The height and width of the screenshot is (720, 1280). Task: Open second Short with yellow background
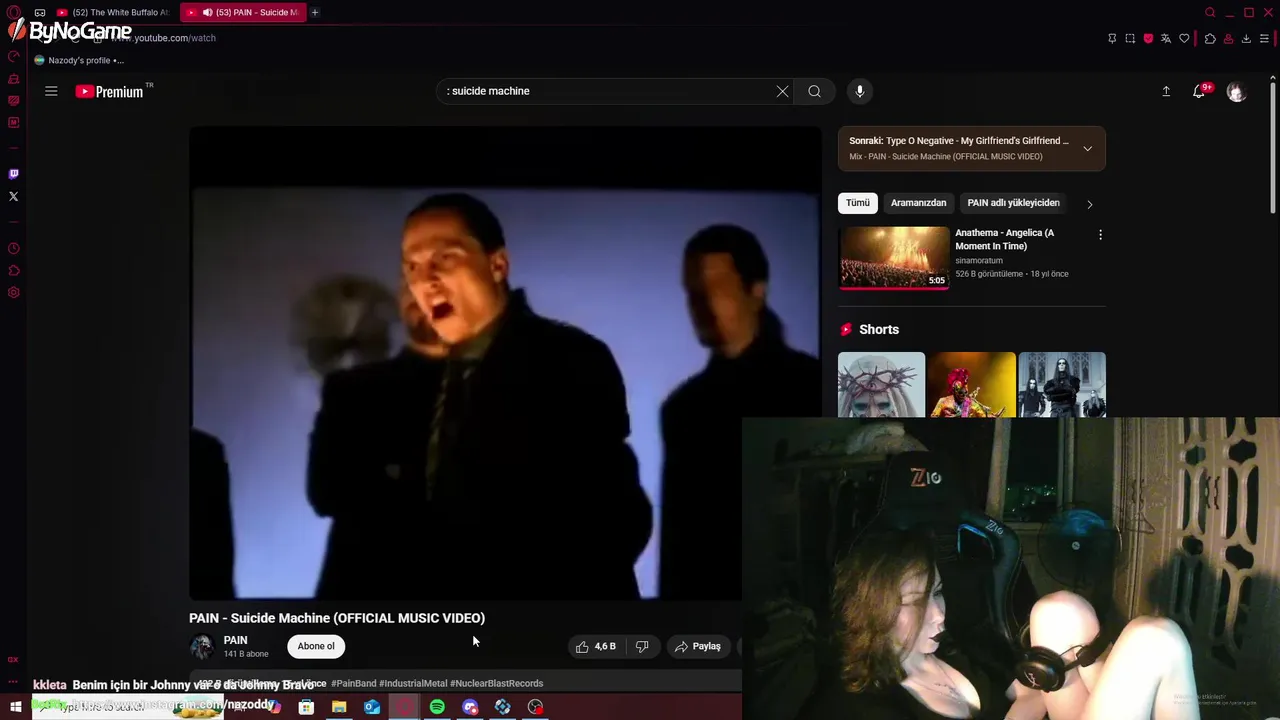[x=971, y=384]
